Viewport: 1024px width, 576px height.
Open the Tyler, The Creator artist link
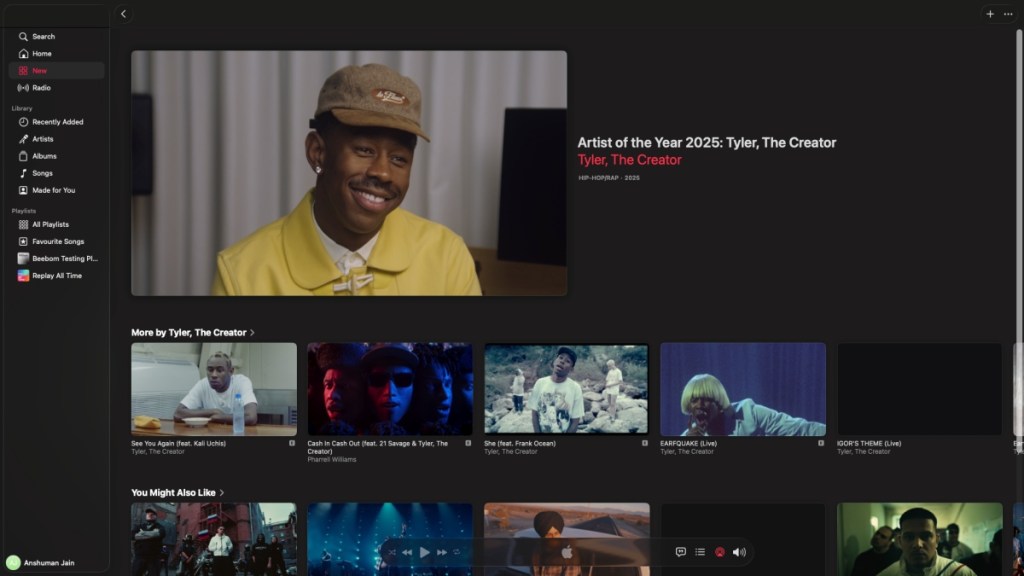(628, 159)
